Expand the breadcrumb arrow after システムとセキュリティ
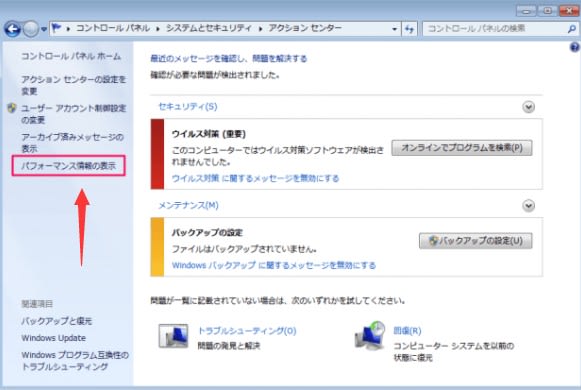Viewport: 581px width, 390px height. [260, 29]
